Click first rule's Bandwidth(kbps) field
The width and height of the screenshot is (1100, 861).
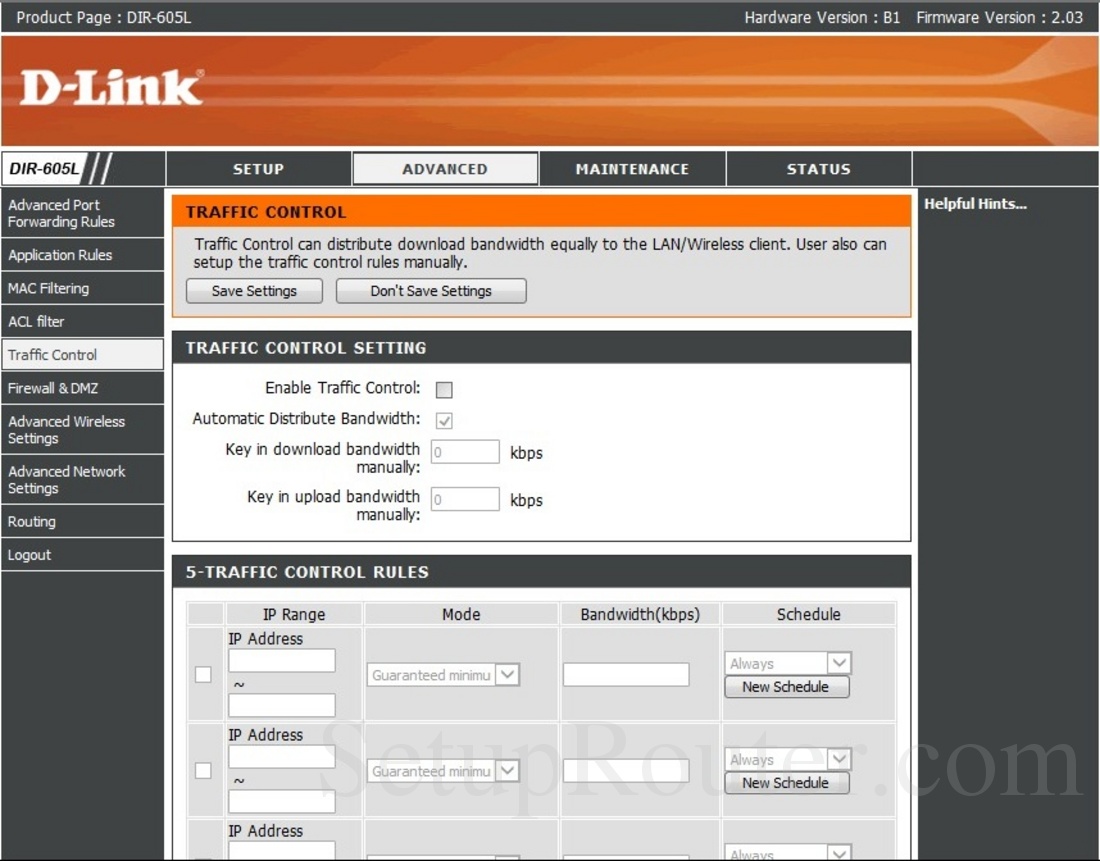[x=626, y=674]
